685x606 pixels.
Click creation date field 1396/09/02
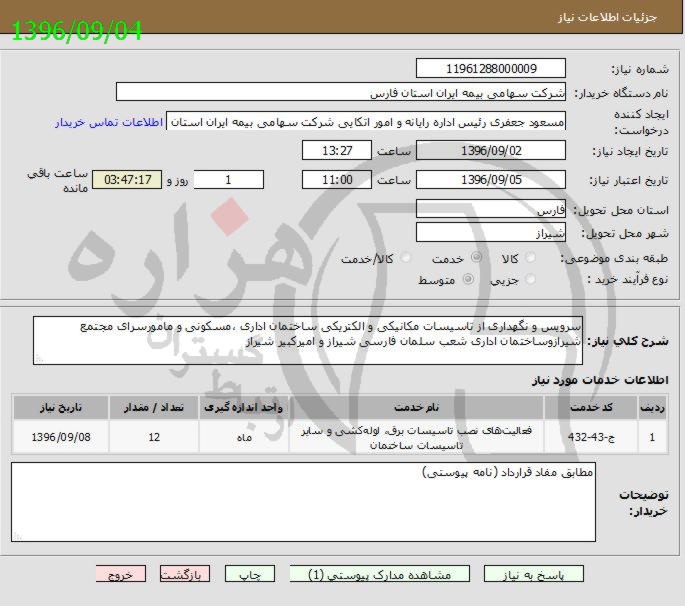pos(491,151)
